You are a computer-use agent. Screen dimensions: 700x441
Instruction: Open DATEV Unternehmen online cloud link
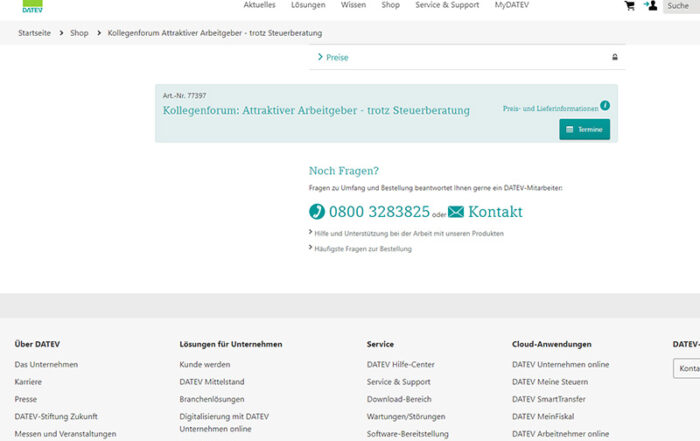pos(560,364)
